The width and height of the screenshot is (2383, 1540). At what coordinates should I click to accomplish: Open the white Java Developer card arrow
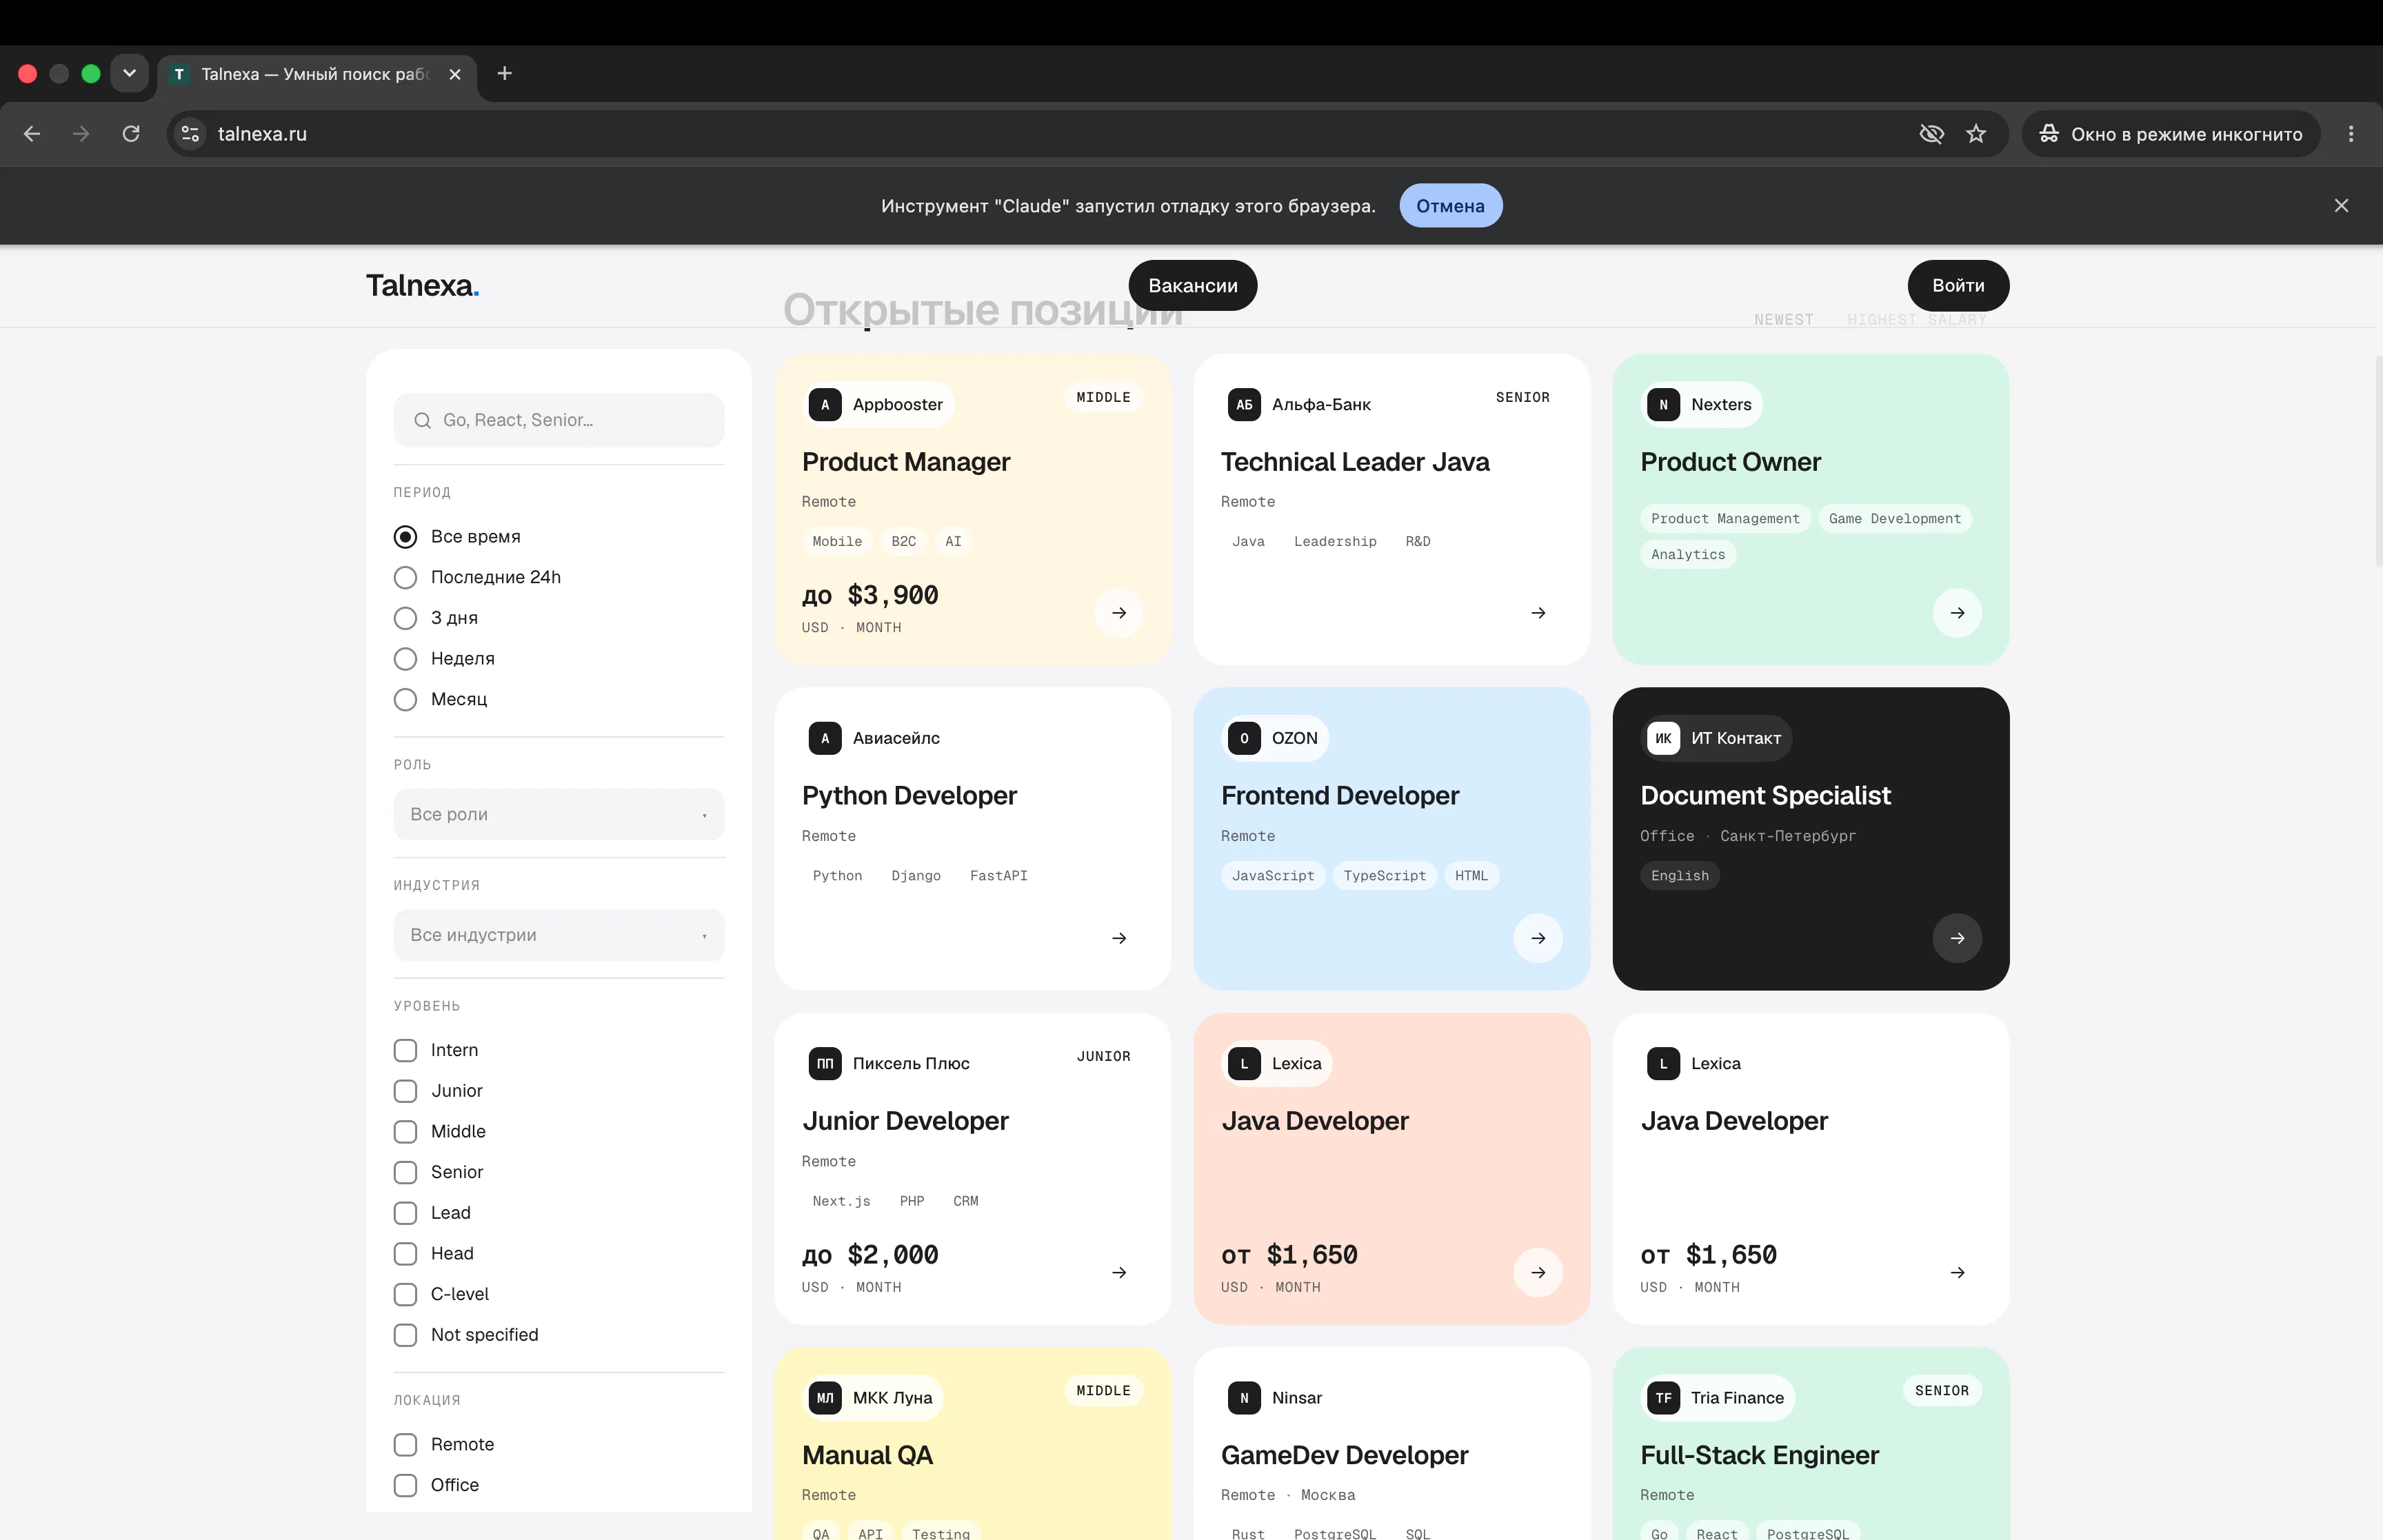(x=1957, y=1273)
